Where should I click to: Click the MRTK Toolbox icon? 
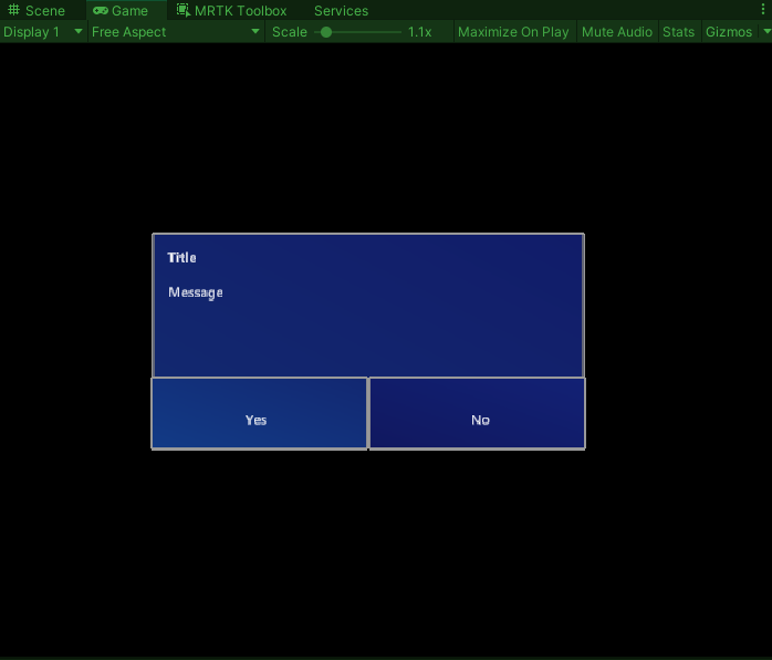tap(183, 10)
